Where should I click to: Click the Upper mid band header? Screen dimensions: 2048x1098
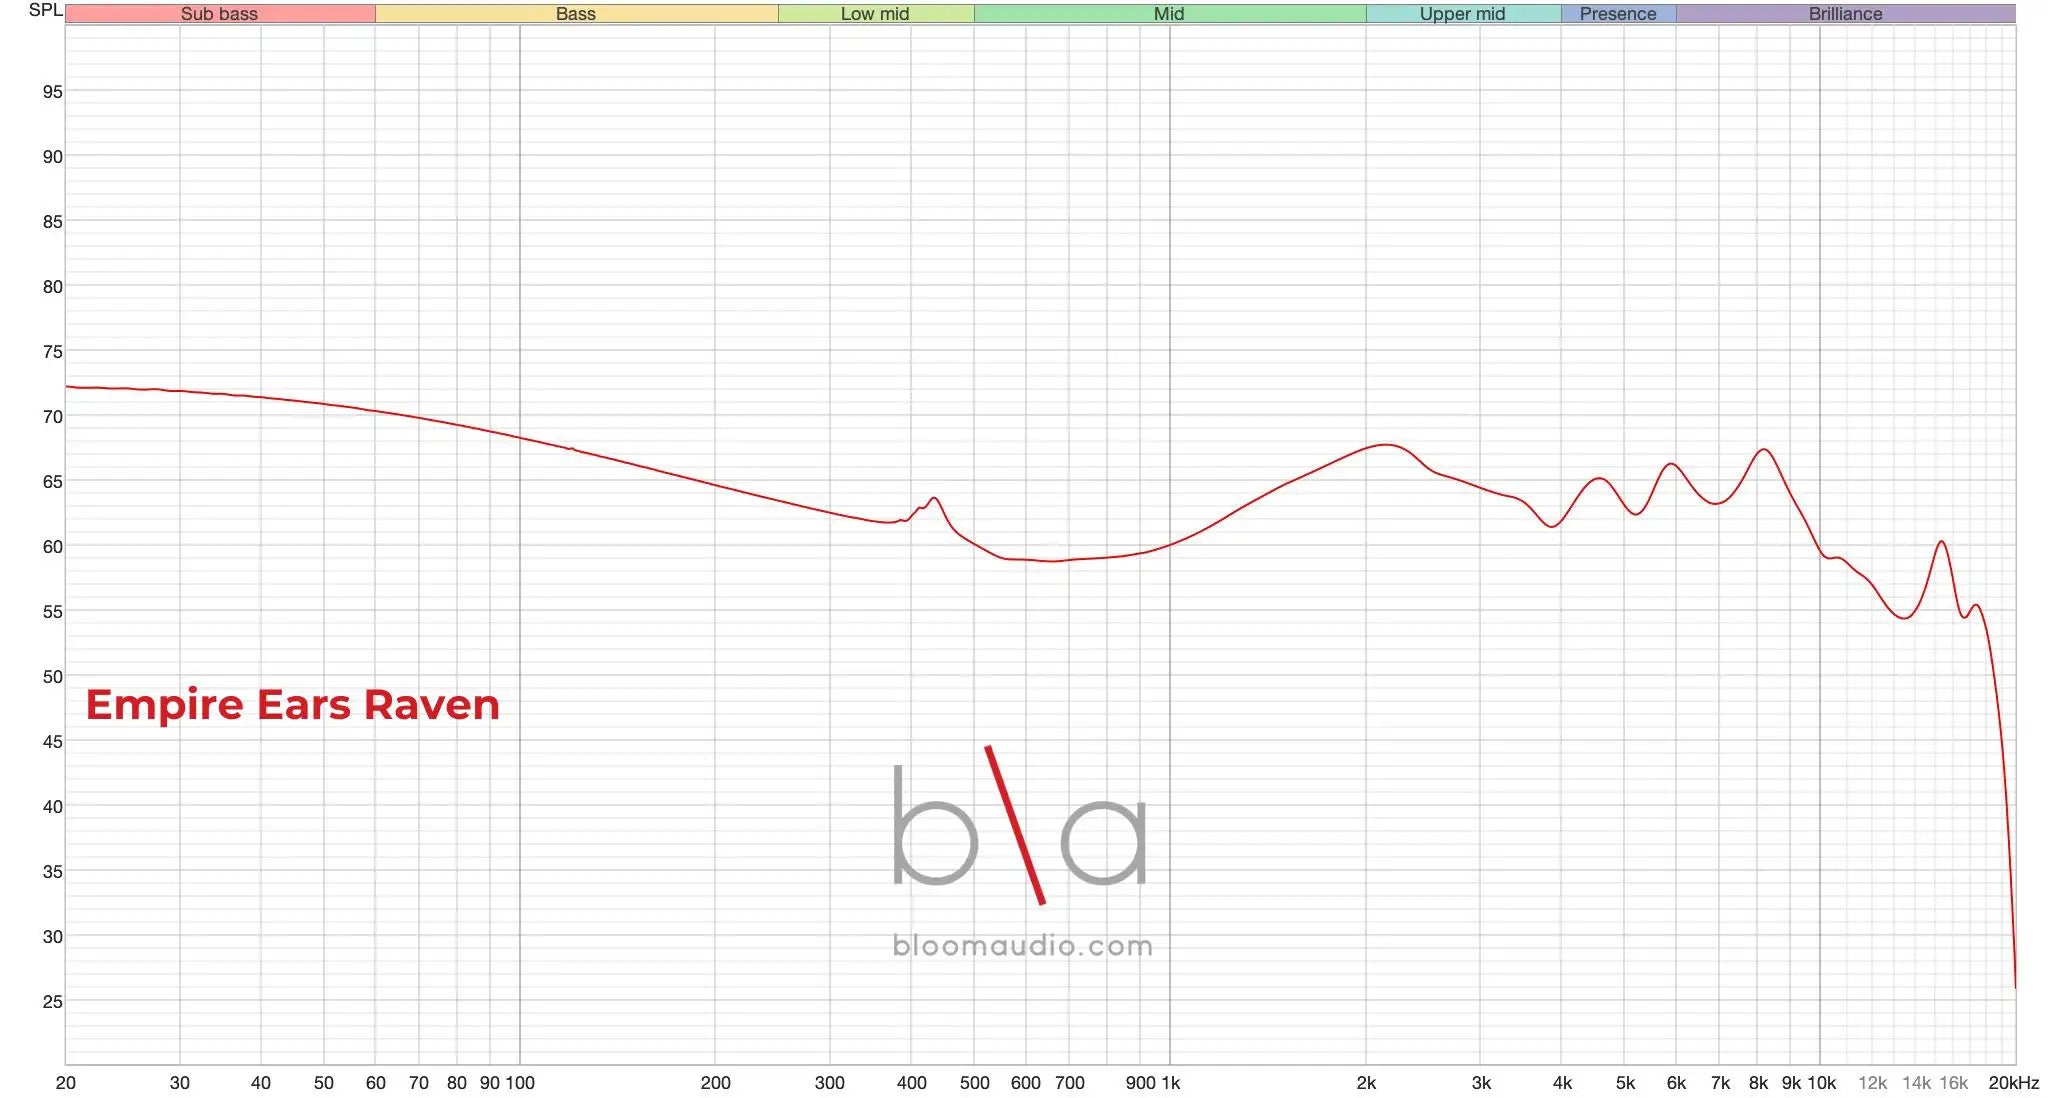[x=1462, y=14]
